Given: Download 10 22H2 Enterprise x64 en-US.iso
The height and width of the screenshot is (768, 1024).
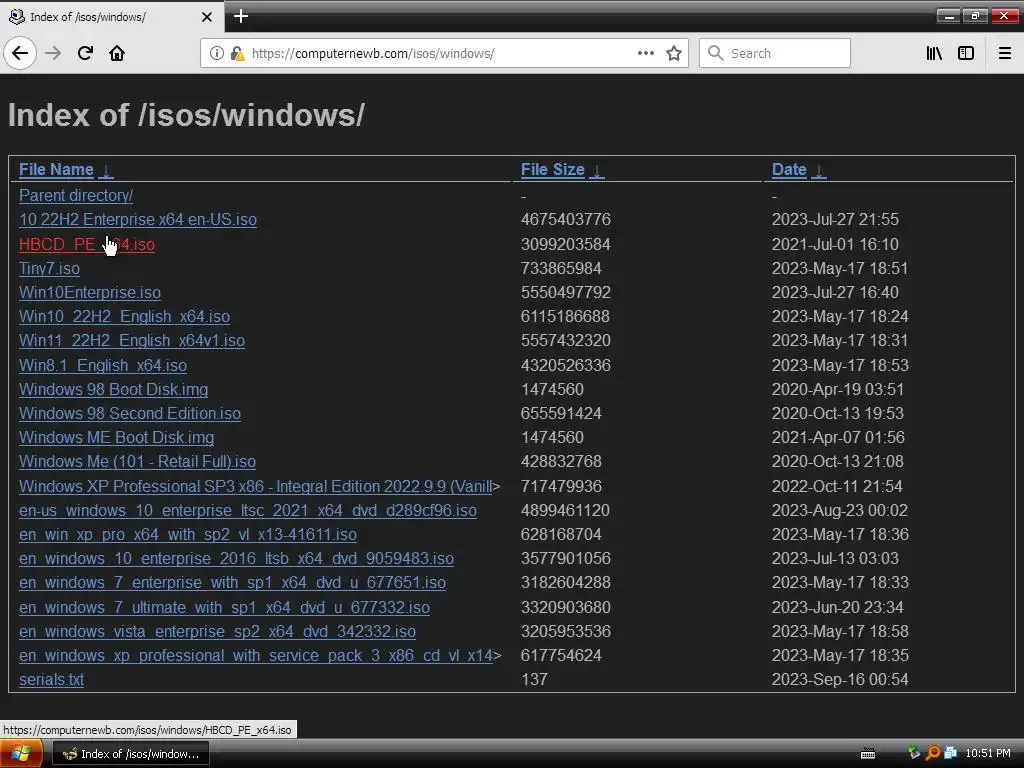Looking at the screenshot, I should tap(138, 219).
